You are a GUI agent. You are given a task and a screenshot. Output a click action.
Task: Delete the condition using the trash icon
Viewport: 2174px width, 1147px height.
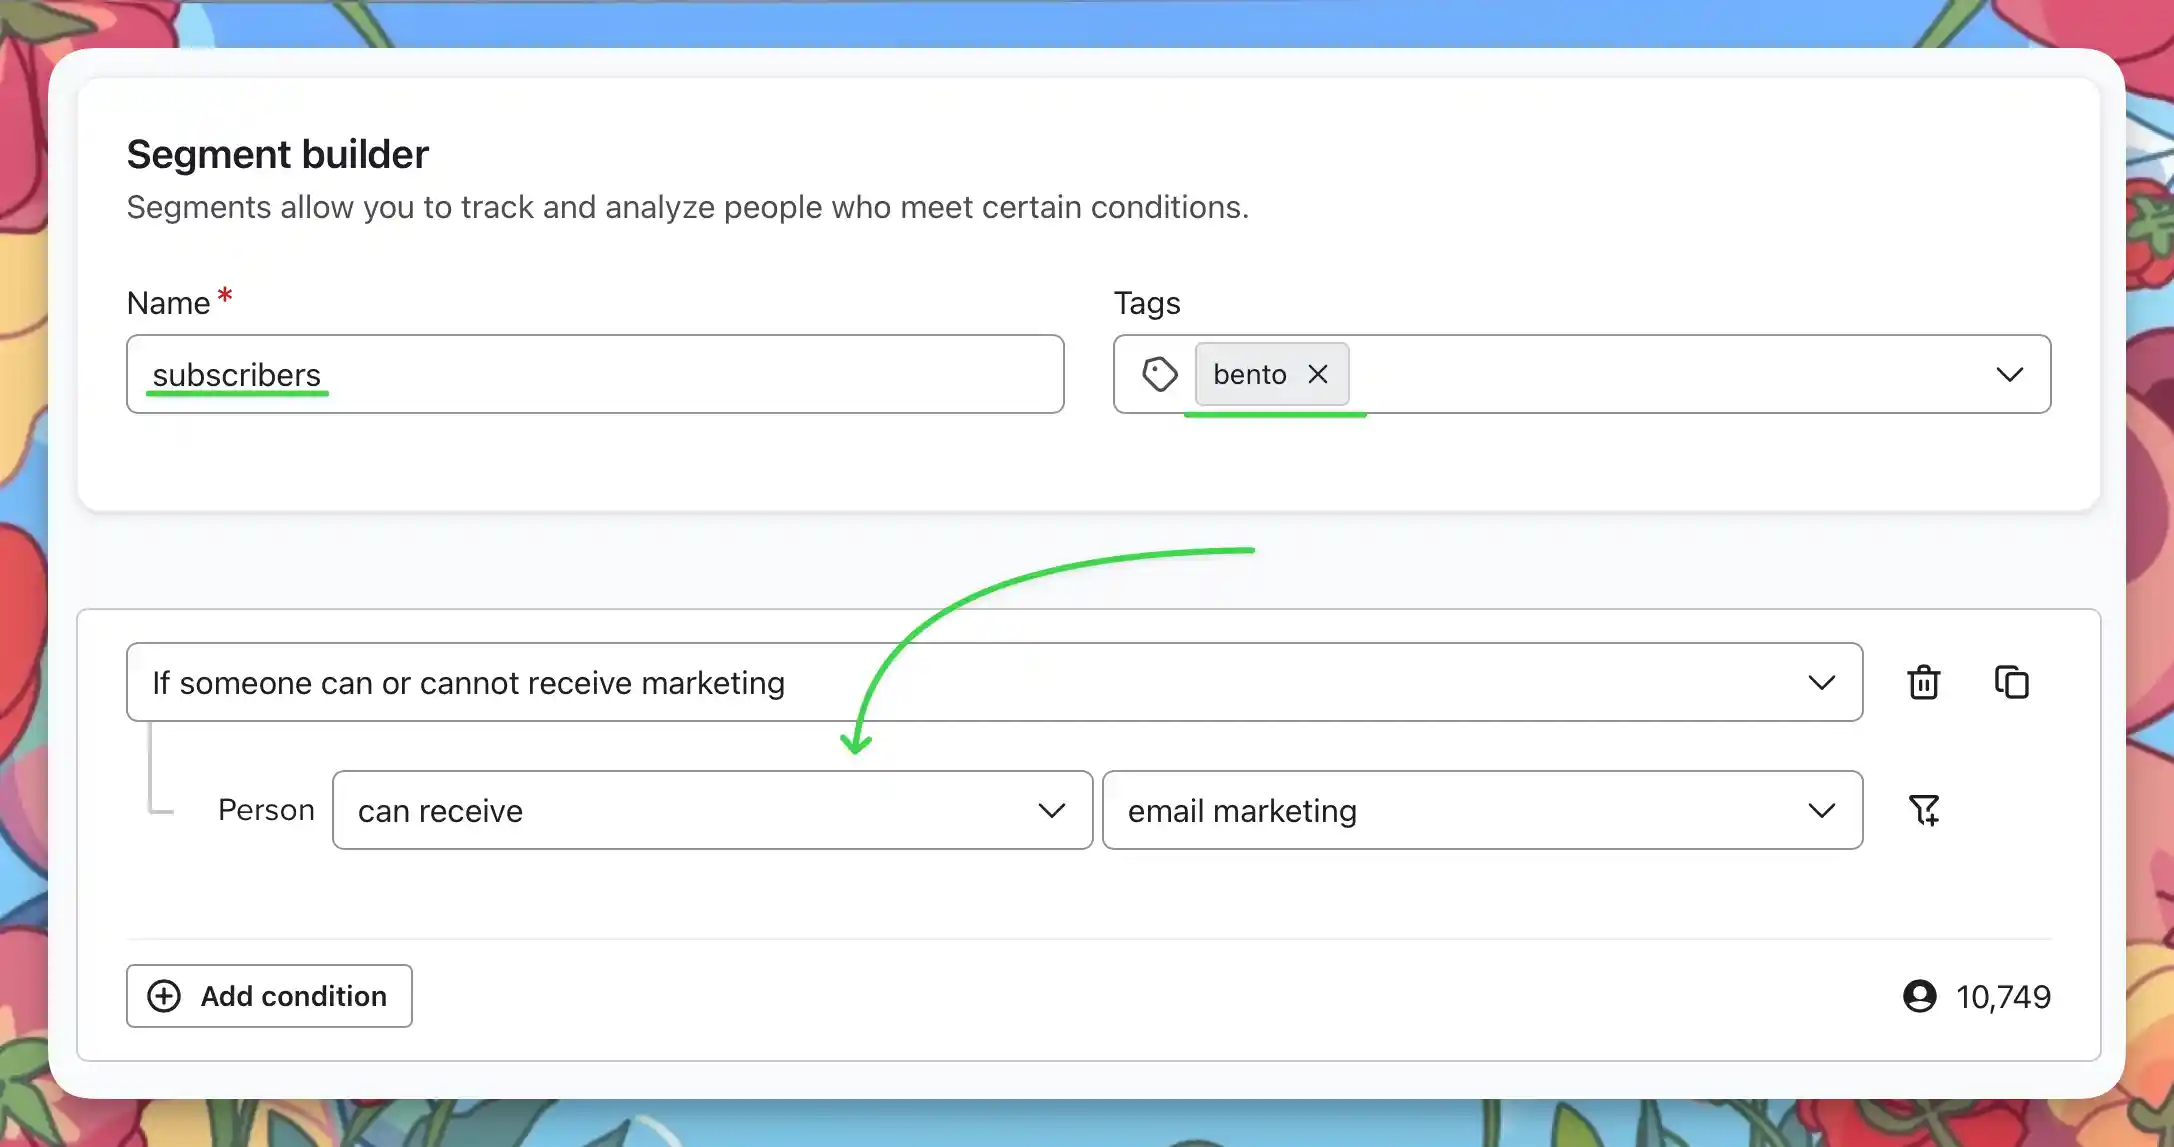click(1923, 682)
